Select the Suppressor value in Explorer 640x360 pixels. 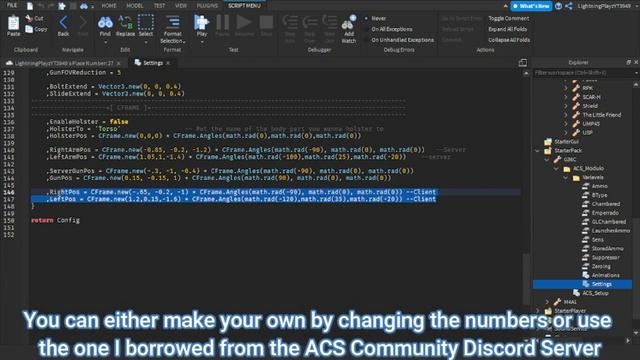pyautogui.click(x=606, y=258)
